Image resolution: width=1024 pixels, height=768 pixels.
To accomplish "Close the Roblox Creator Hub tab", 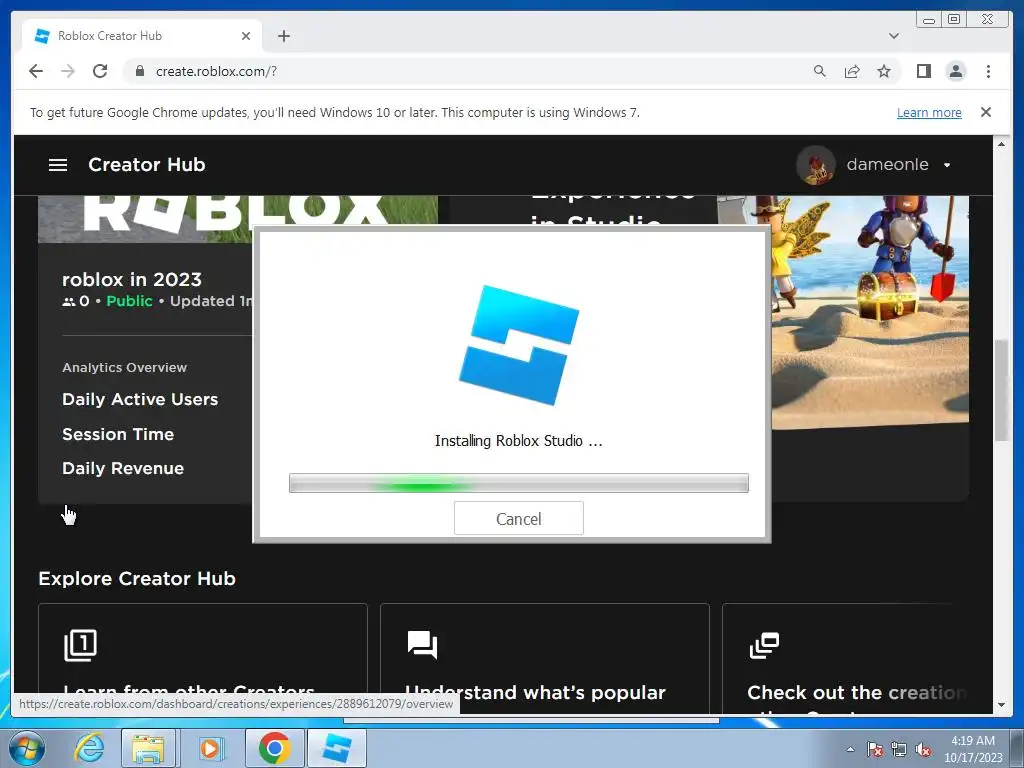I will [246, 36].
